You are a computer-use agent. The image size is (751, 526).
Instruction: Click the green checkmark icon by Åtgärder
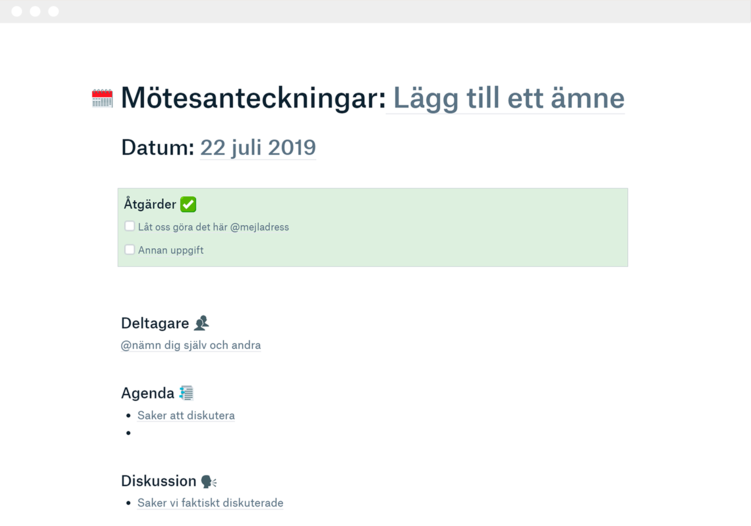point(188,204)
